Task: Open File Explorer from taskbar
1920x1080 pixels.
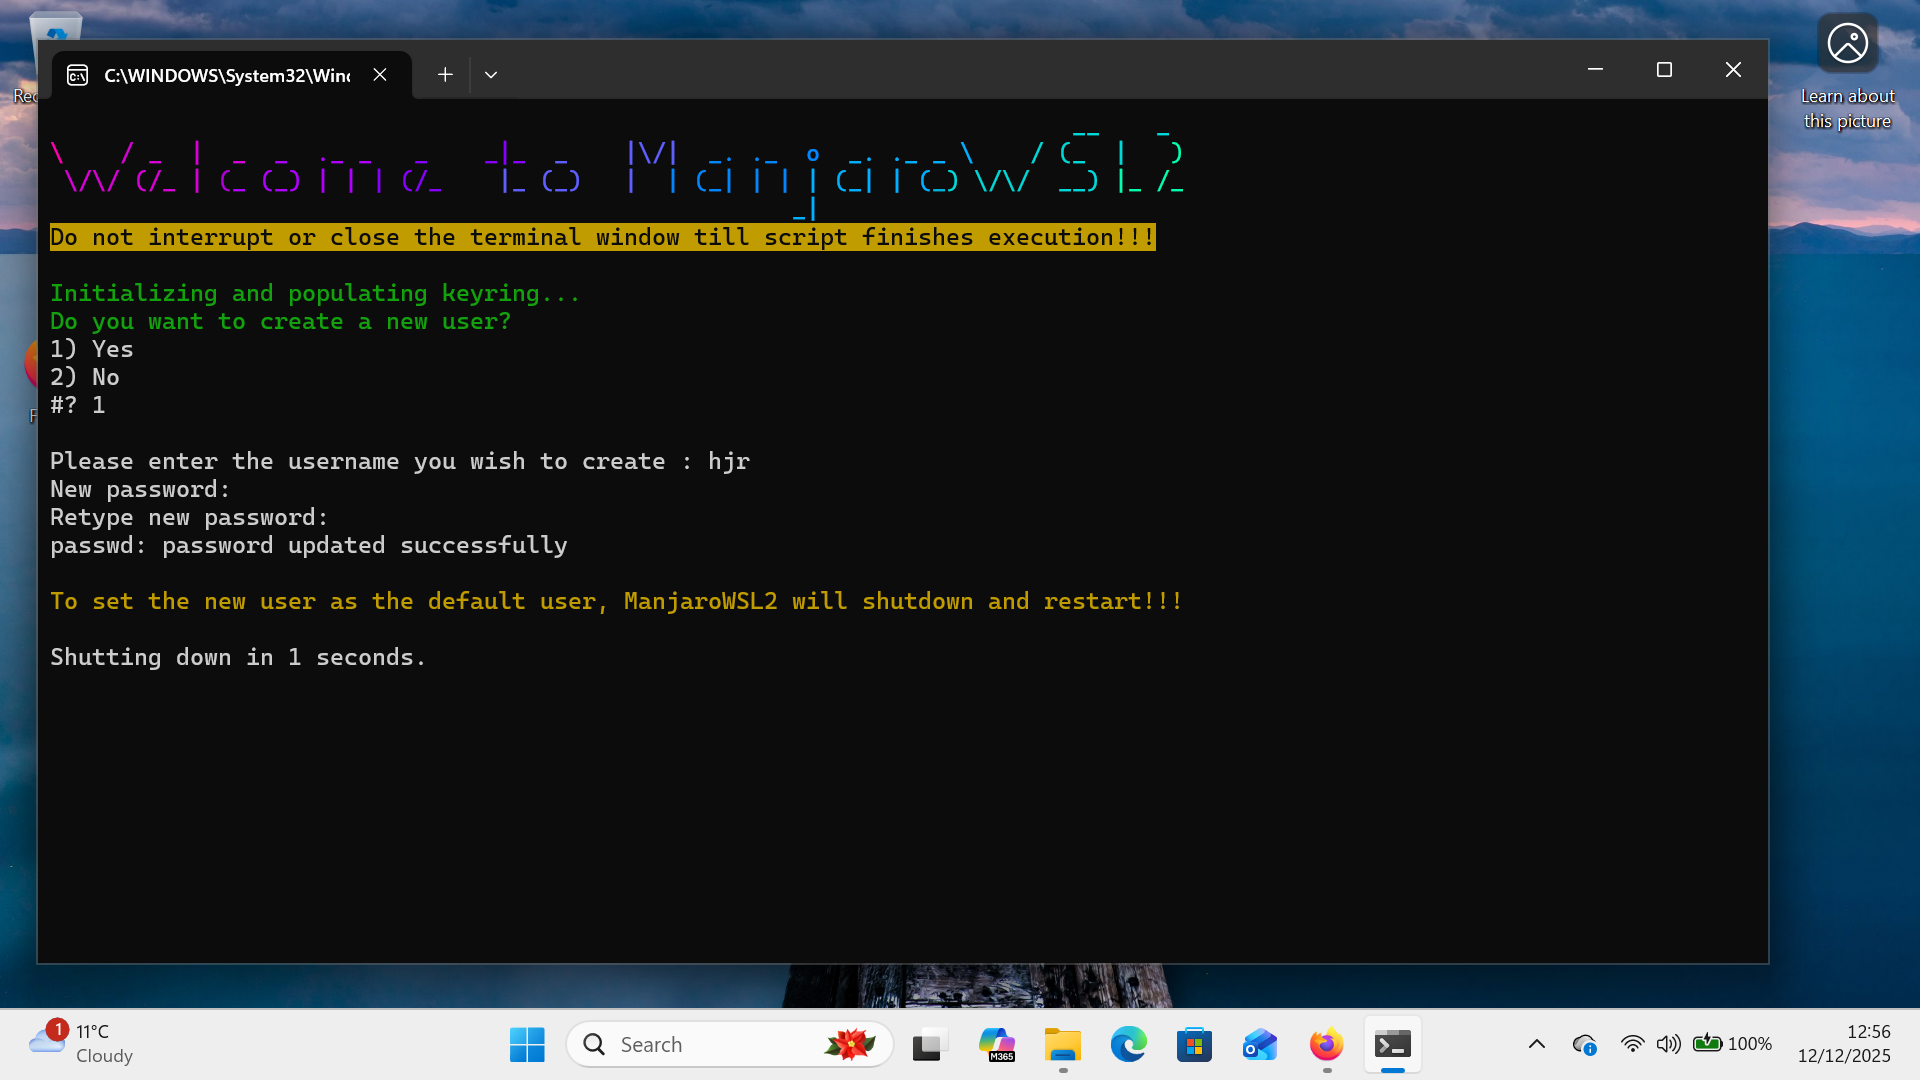Action: pyautogui.click(x=1062, y=1045)
